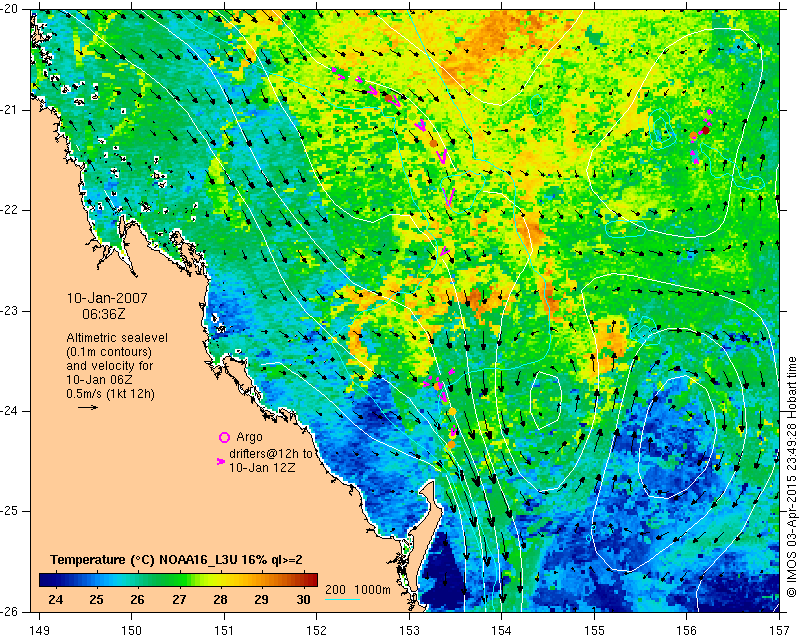Image resolution: width=800 pixels, height=640 pixels.
Task: Click longitude axis label 154
Action: 502,630
